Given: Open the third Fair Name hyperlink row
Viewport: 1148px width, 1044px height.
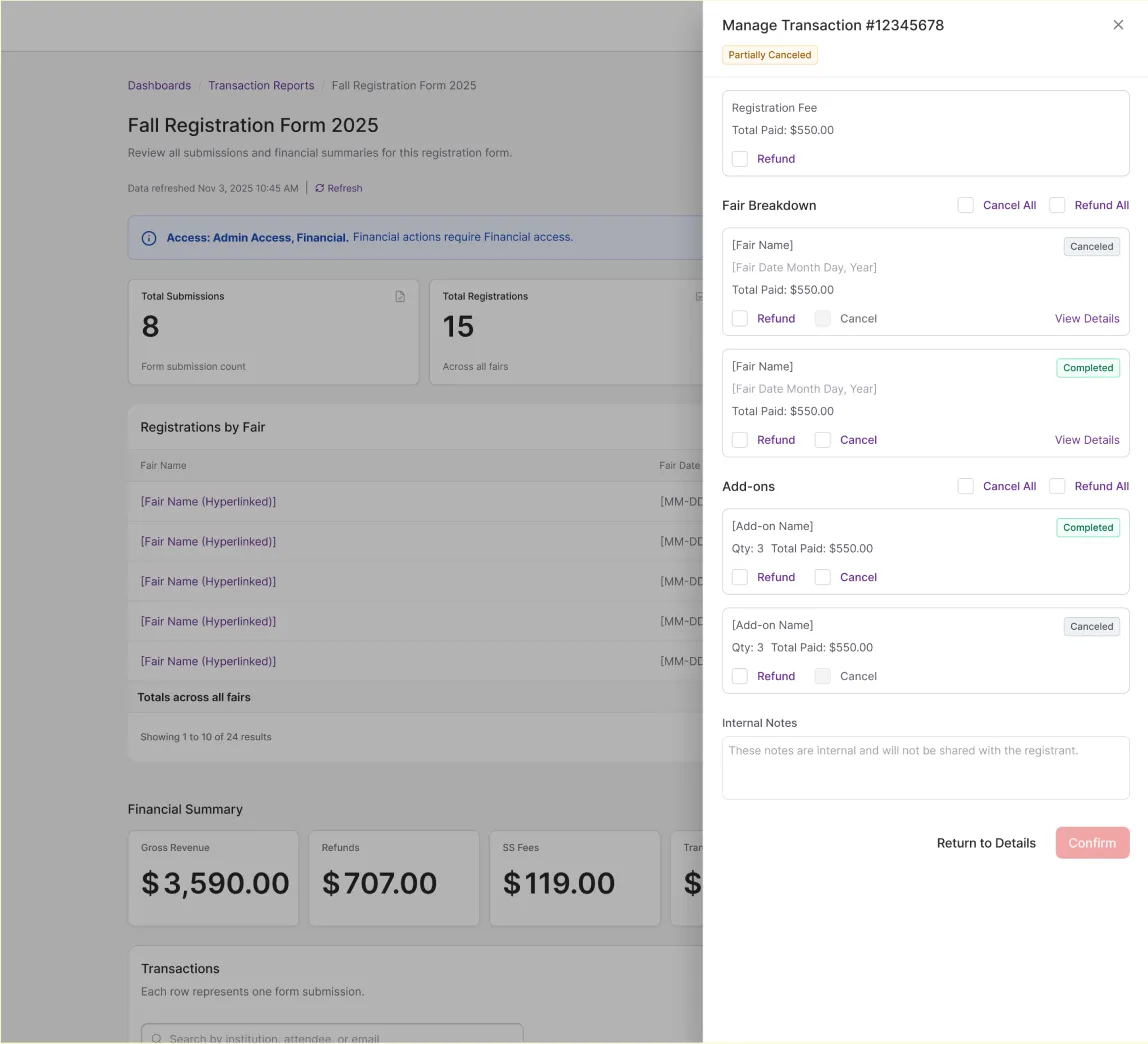Looking at the screenshot, I should (x=208, y=581).
